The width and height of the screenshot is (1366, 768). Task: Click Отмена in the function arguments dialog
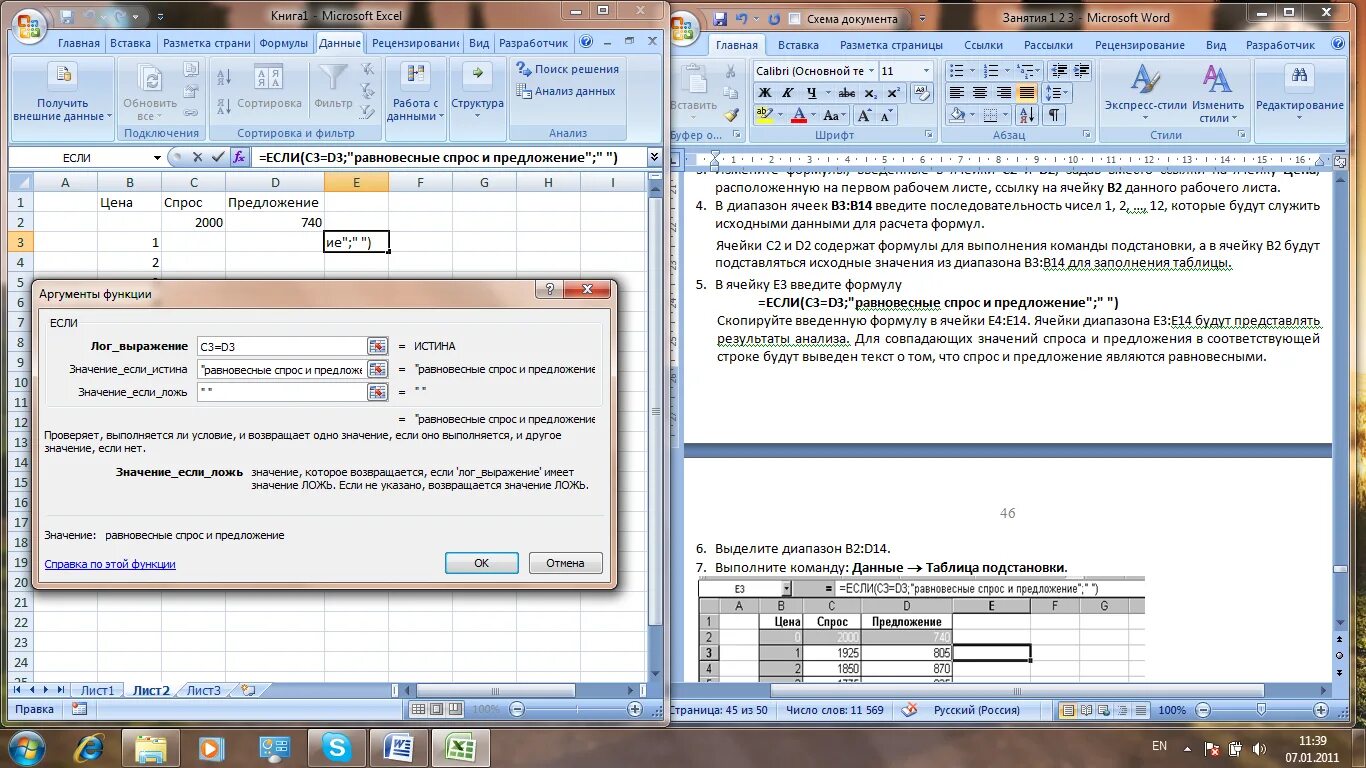click(x=565, y=563)
